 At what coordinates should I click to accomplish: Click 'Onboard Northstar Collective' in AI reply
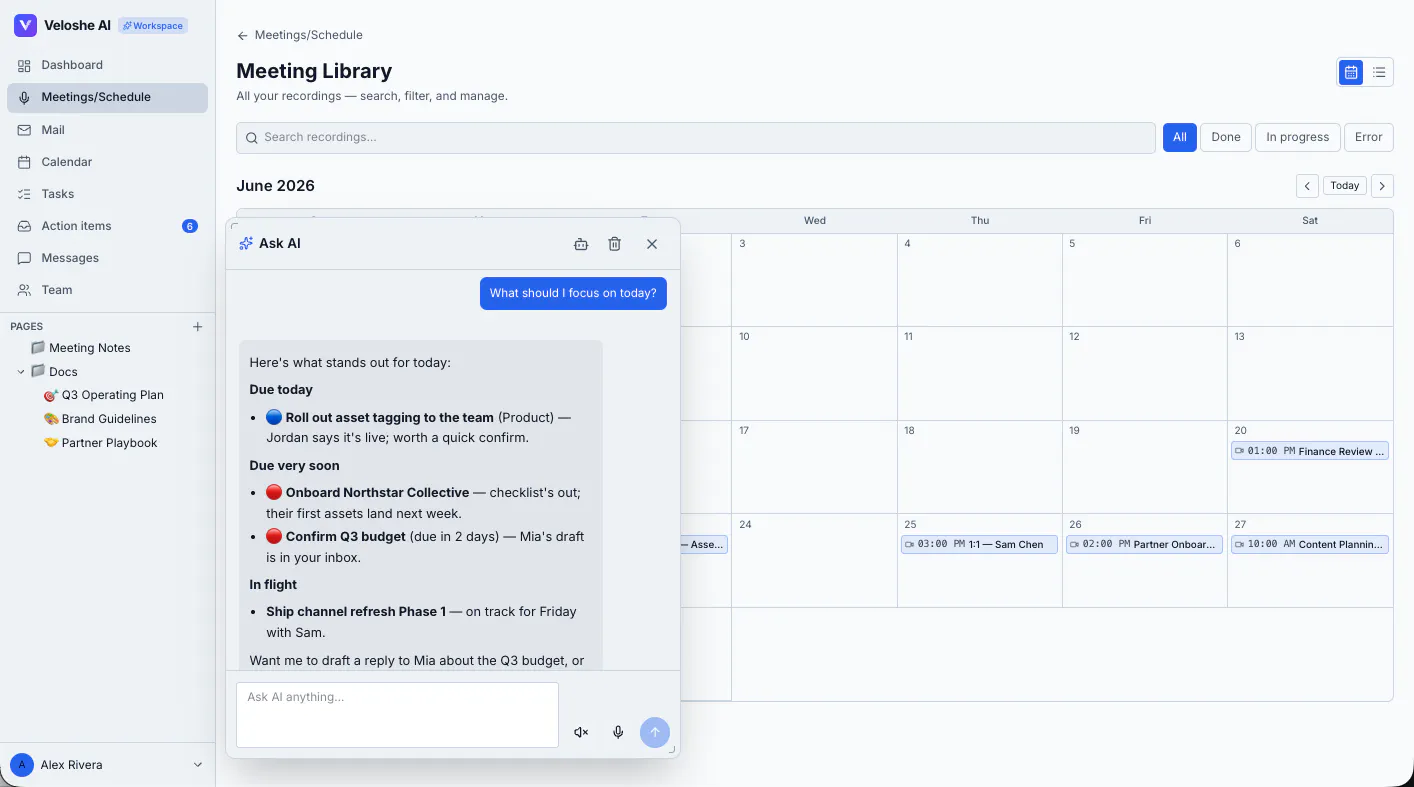point(377,493)
